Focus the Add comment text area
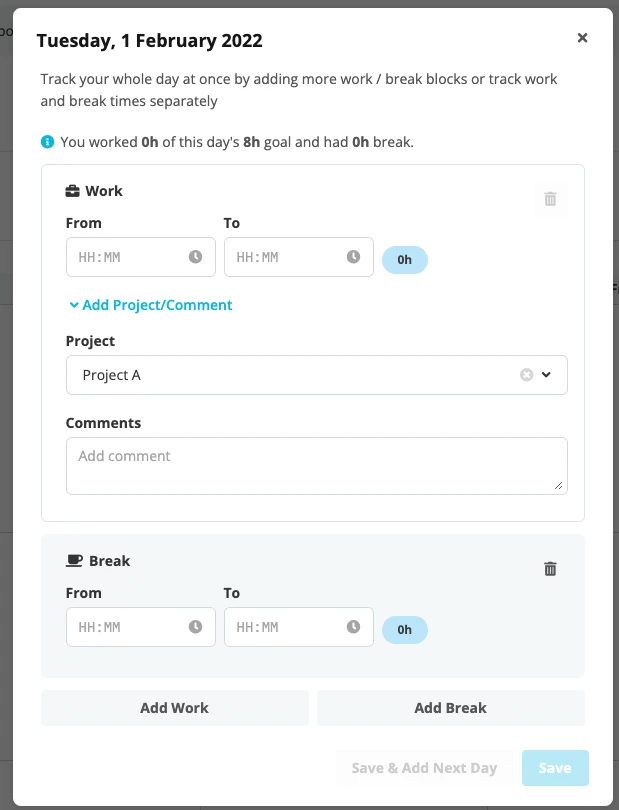 (x=317, y=466)
